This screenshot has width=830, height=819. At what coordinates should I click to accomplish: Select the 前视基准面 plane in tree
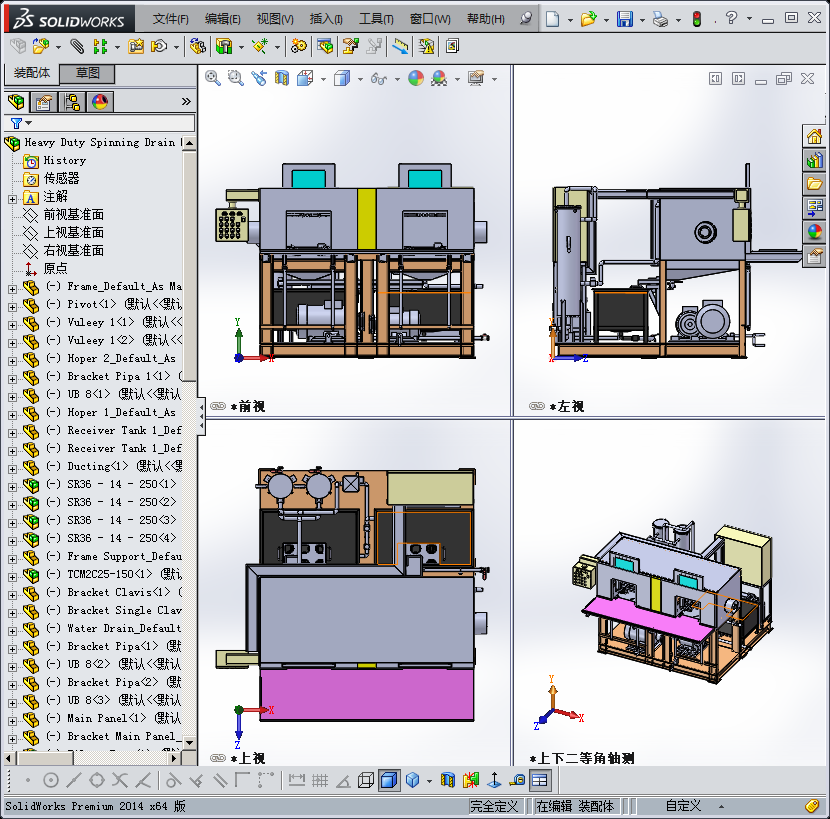tap(73, 214)
